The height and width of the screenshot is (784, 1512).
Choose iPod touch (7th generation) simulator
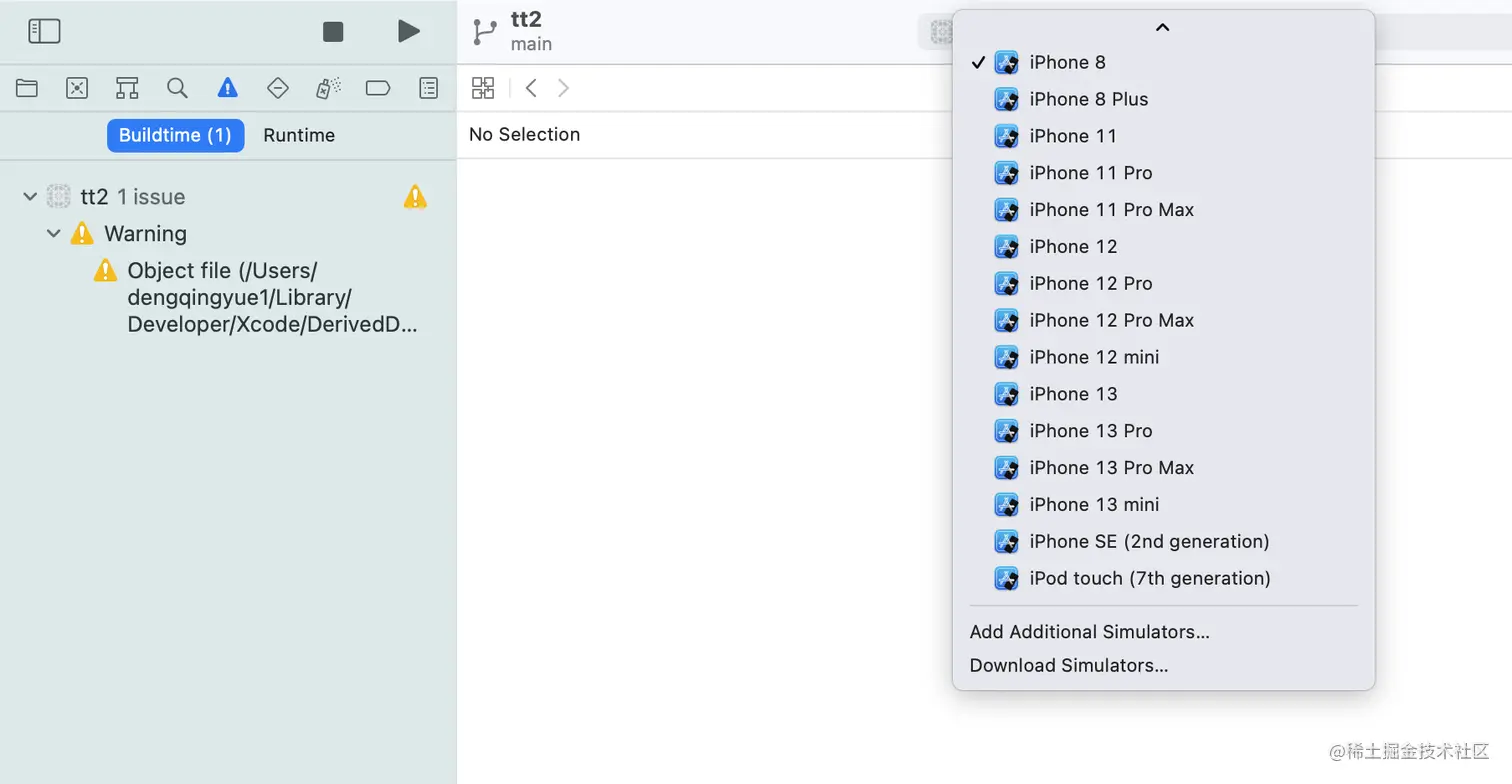(x=1163, y=580)
